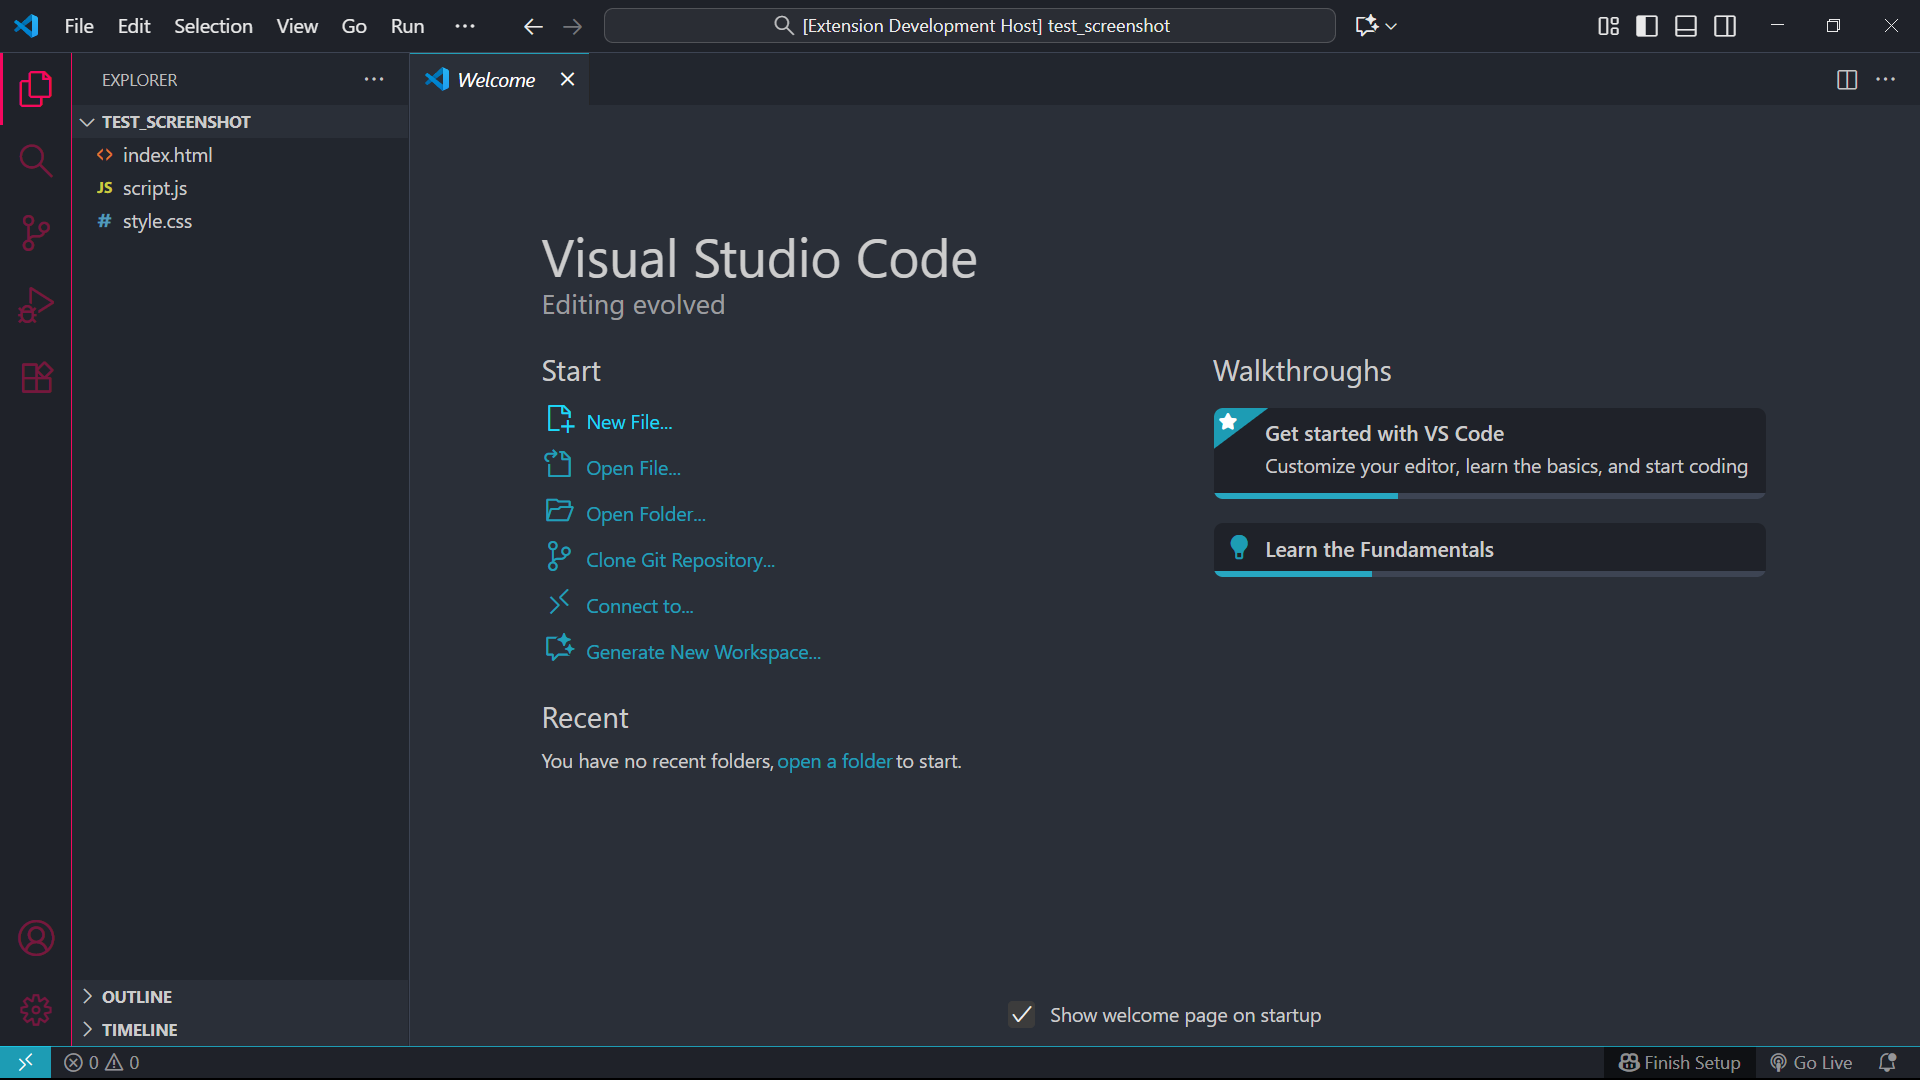Viewport: 1920px width, 1080px height.
Task: Open the Search view in activity bar
Action: click(36, 160)
